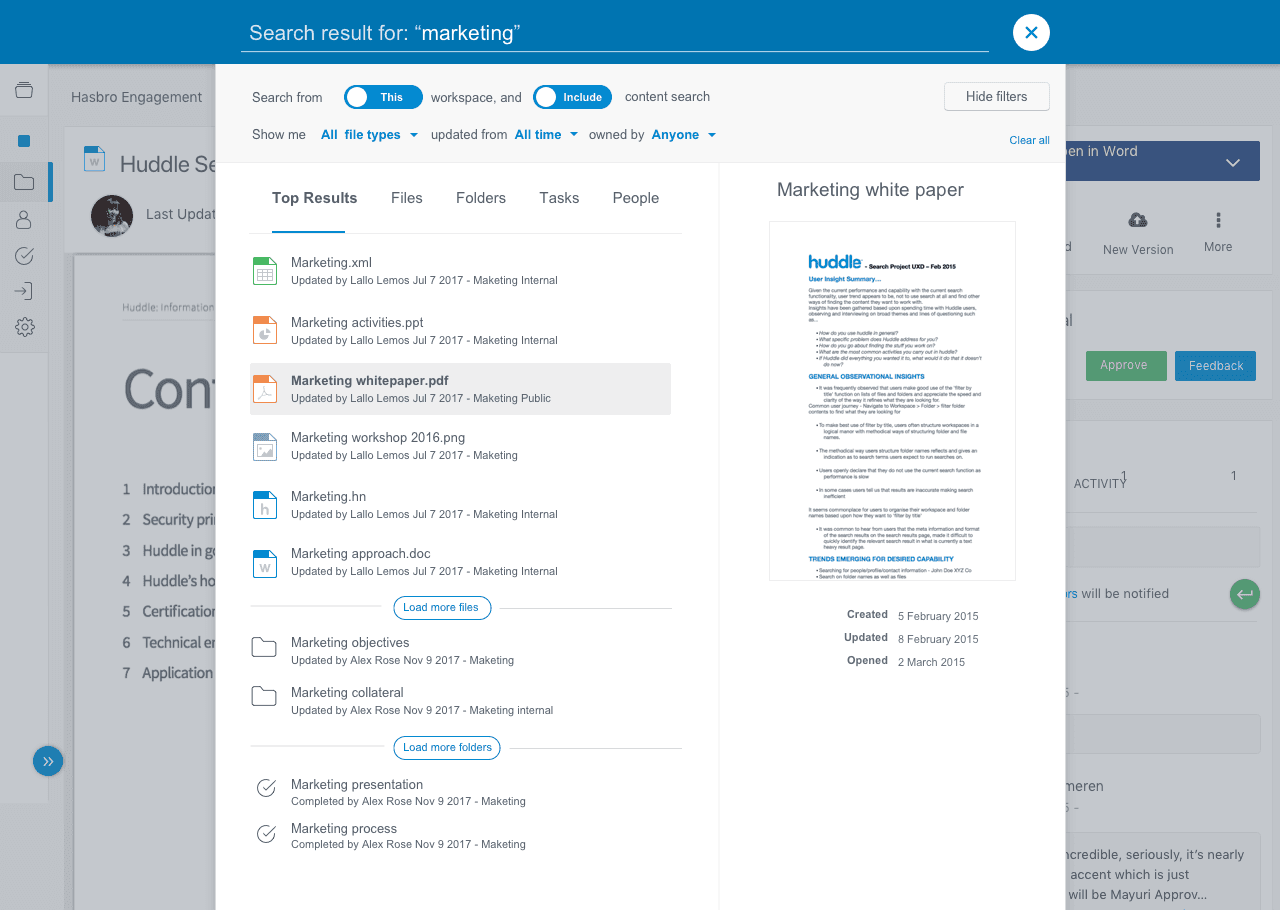
Task: Click the Load more folders button
Action: (x=448, y=747)
